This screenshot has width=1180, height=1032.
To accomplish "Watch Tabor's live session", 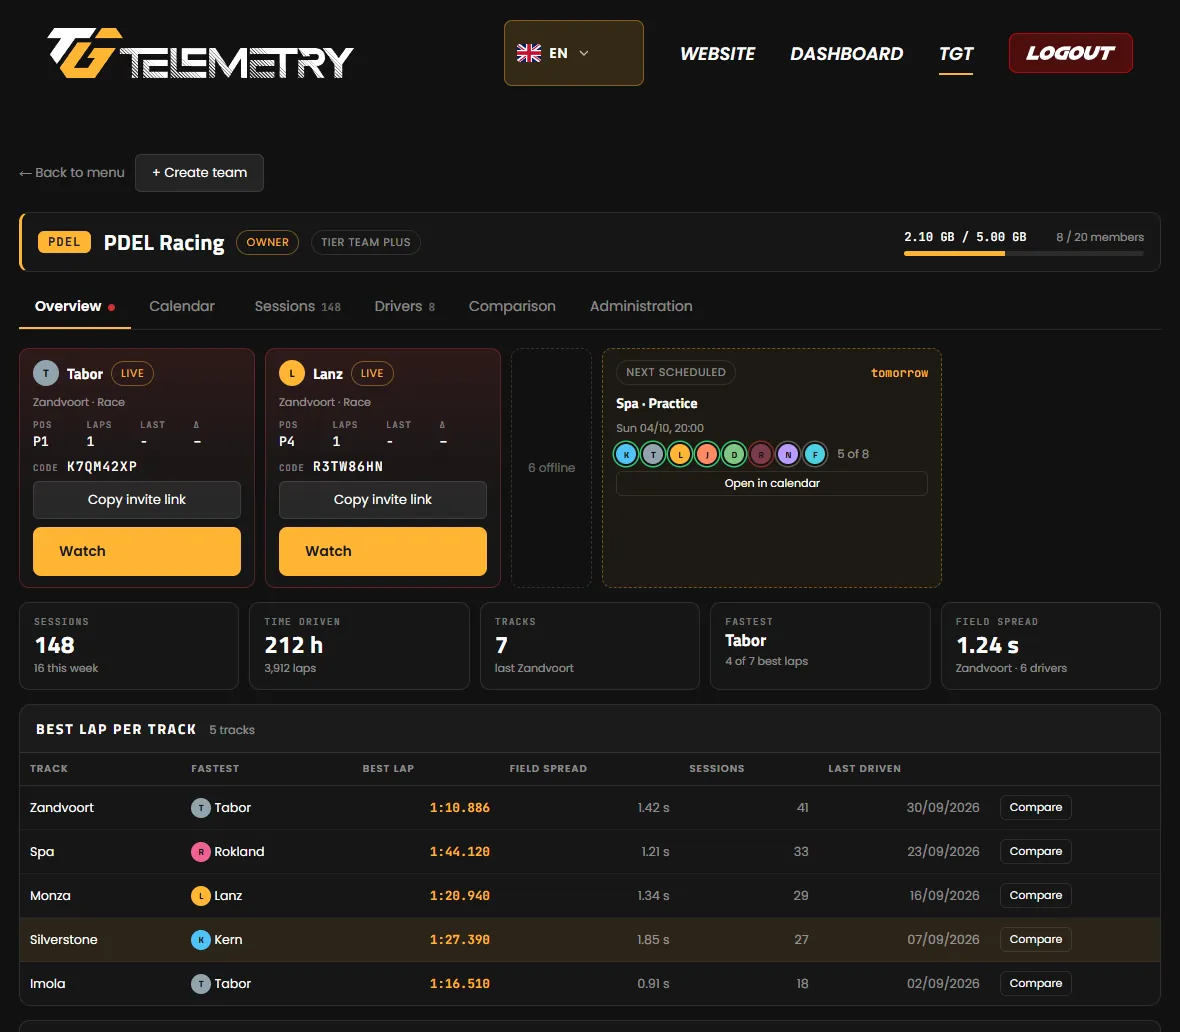I will [x=137, y=552].
